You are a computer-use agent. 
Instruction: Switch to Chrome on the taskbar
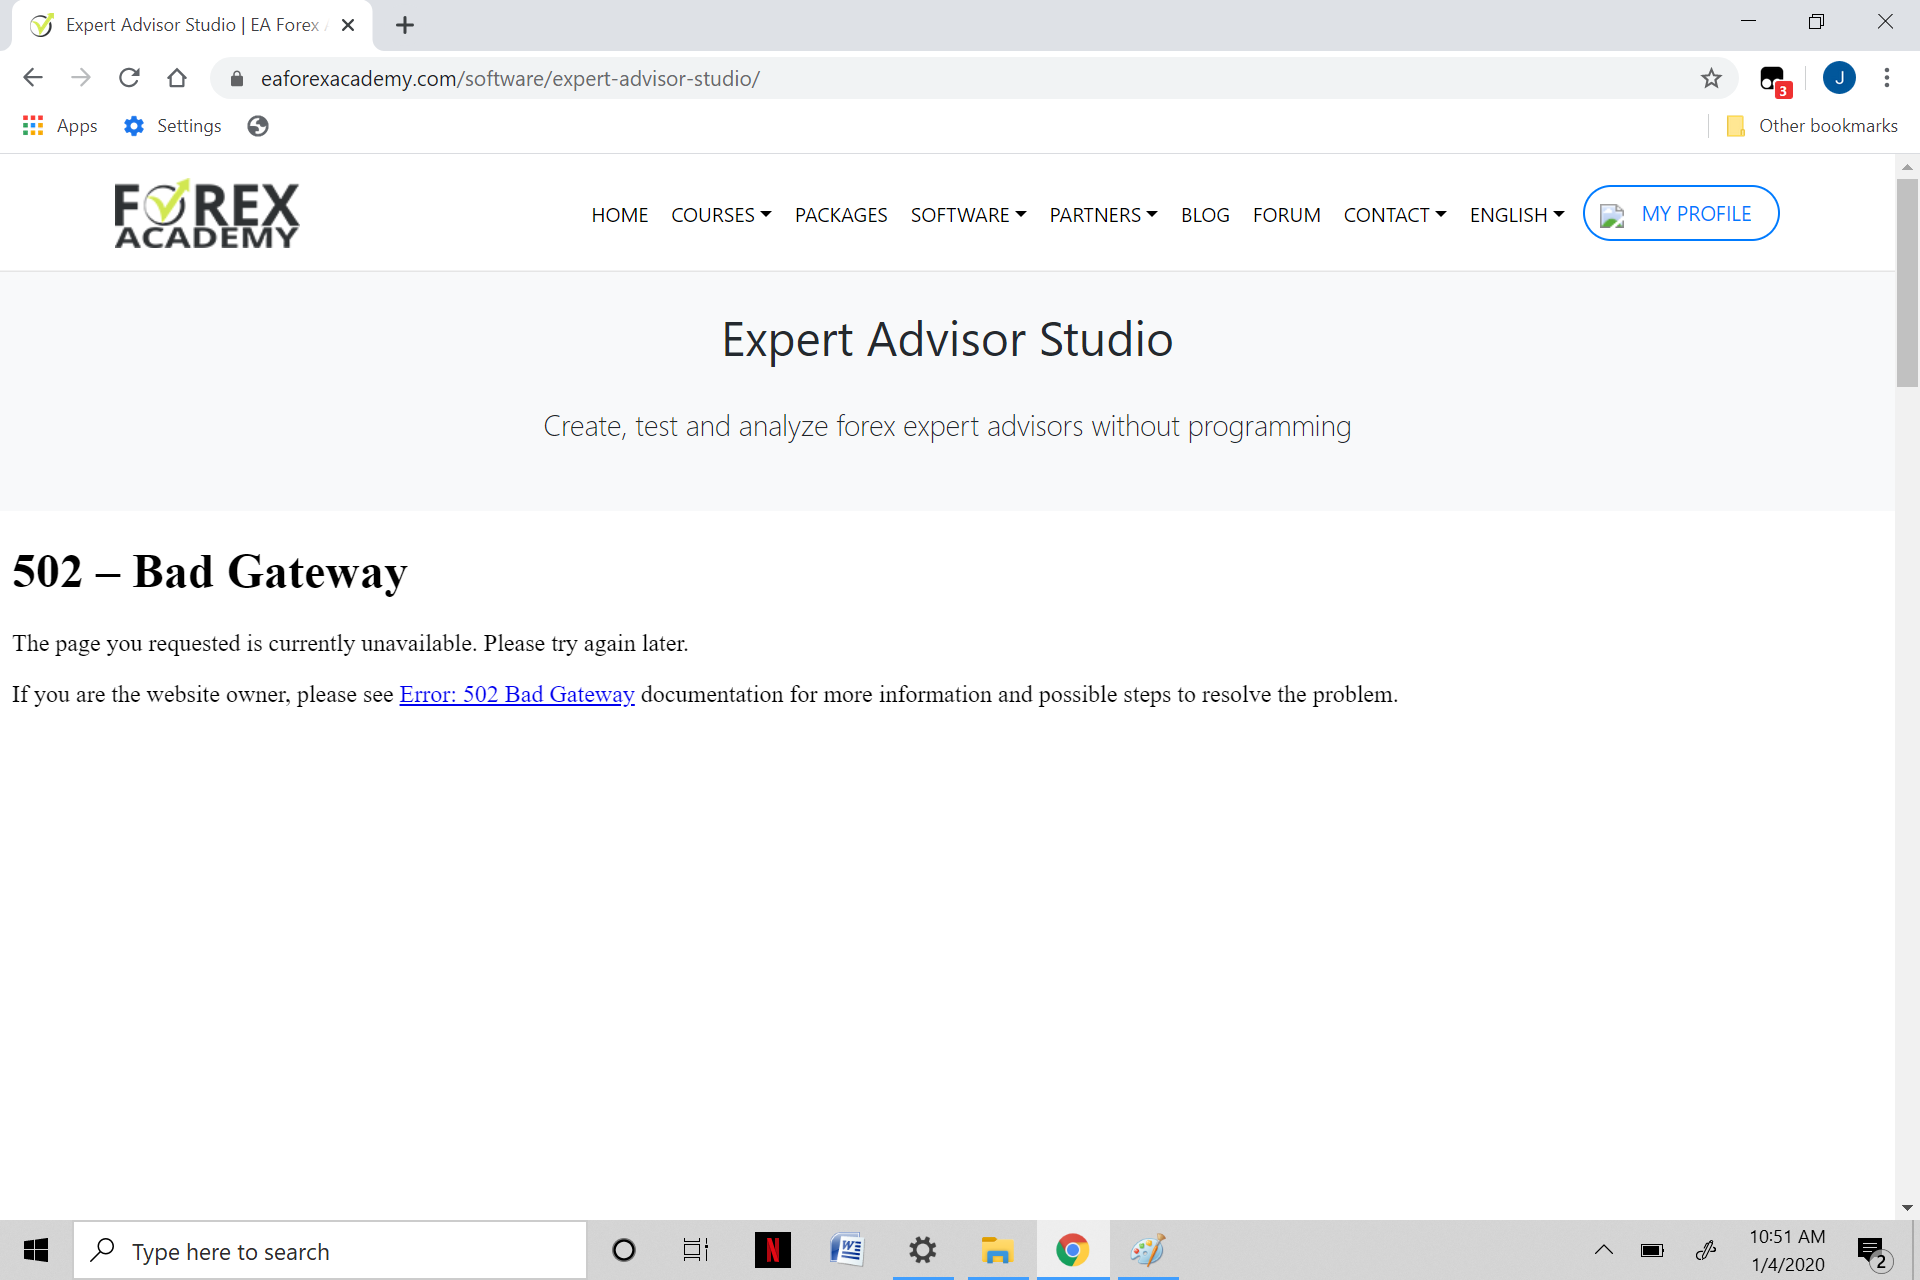point(1072,1250)
